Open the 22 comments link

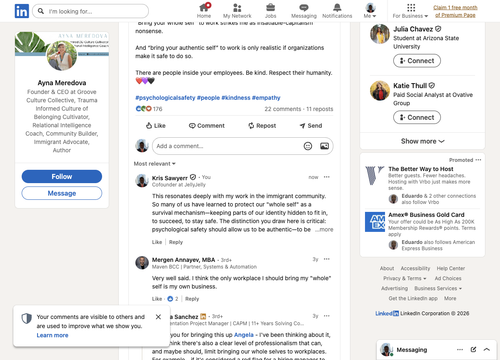(283, 109)
